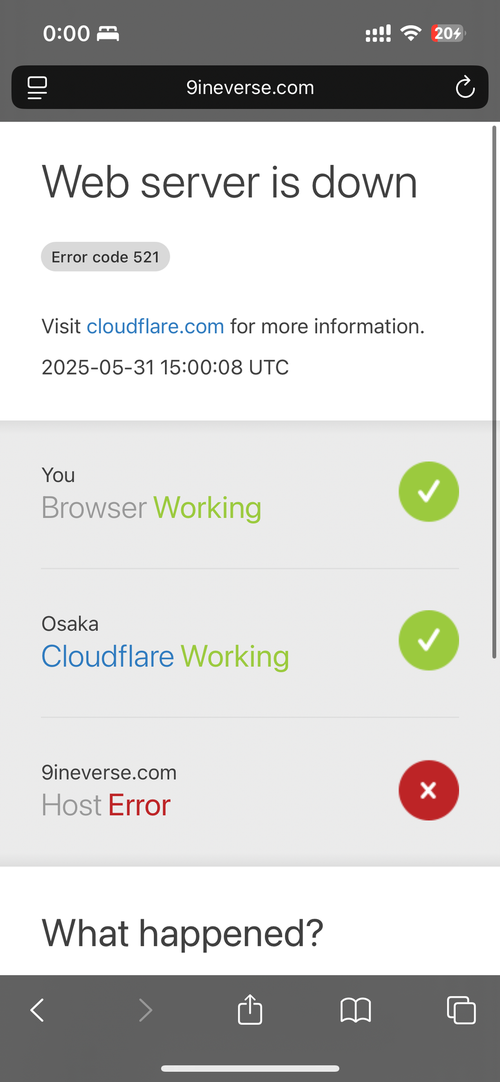Tap the Wi-Fi status icon
Screen dimensions: 500x1082
[x=411, y=32]
